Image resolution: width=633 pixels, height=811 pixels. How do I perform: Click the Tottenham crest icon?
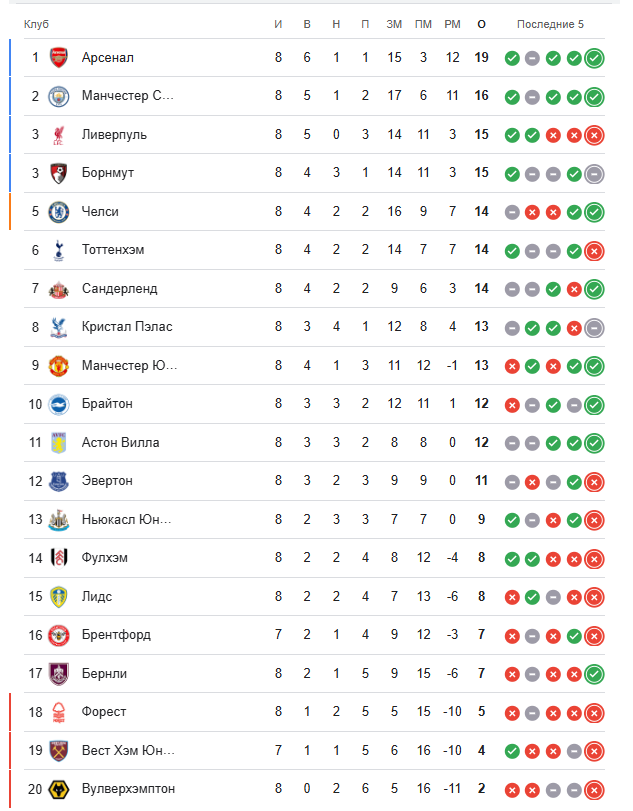[59, 250]
